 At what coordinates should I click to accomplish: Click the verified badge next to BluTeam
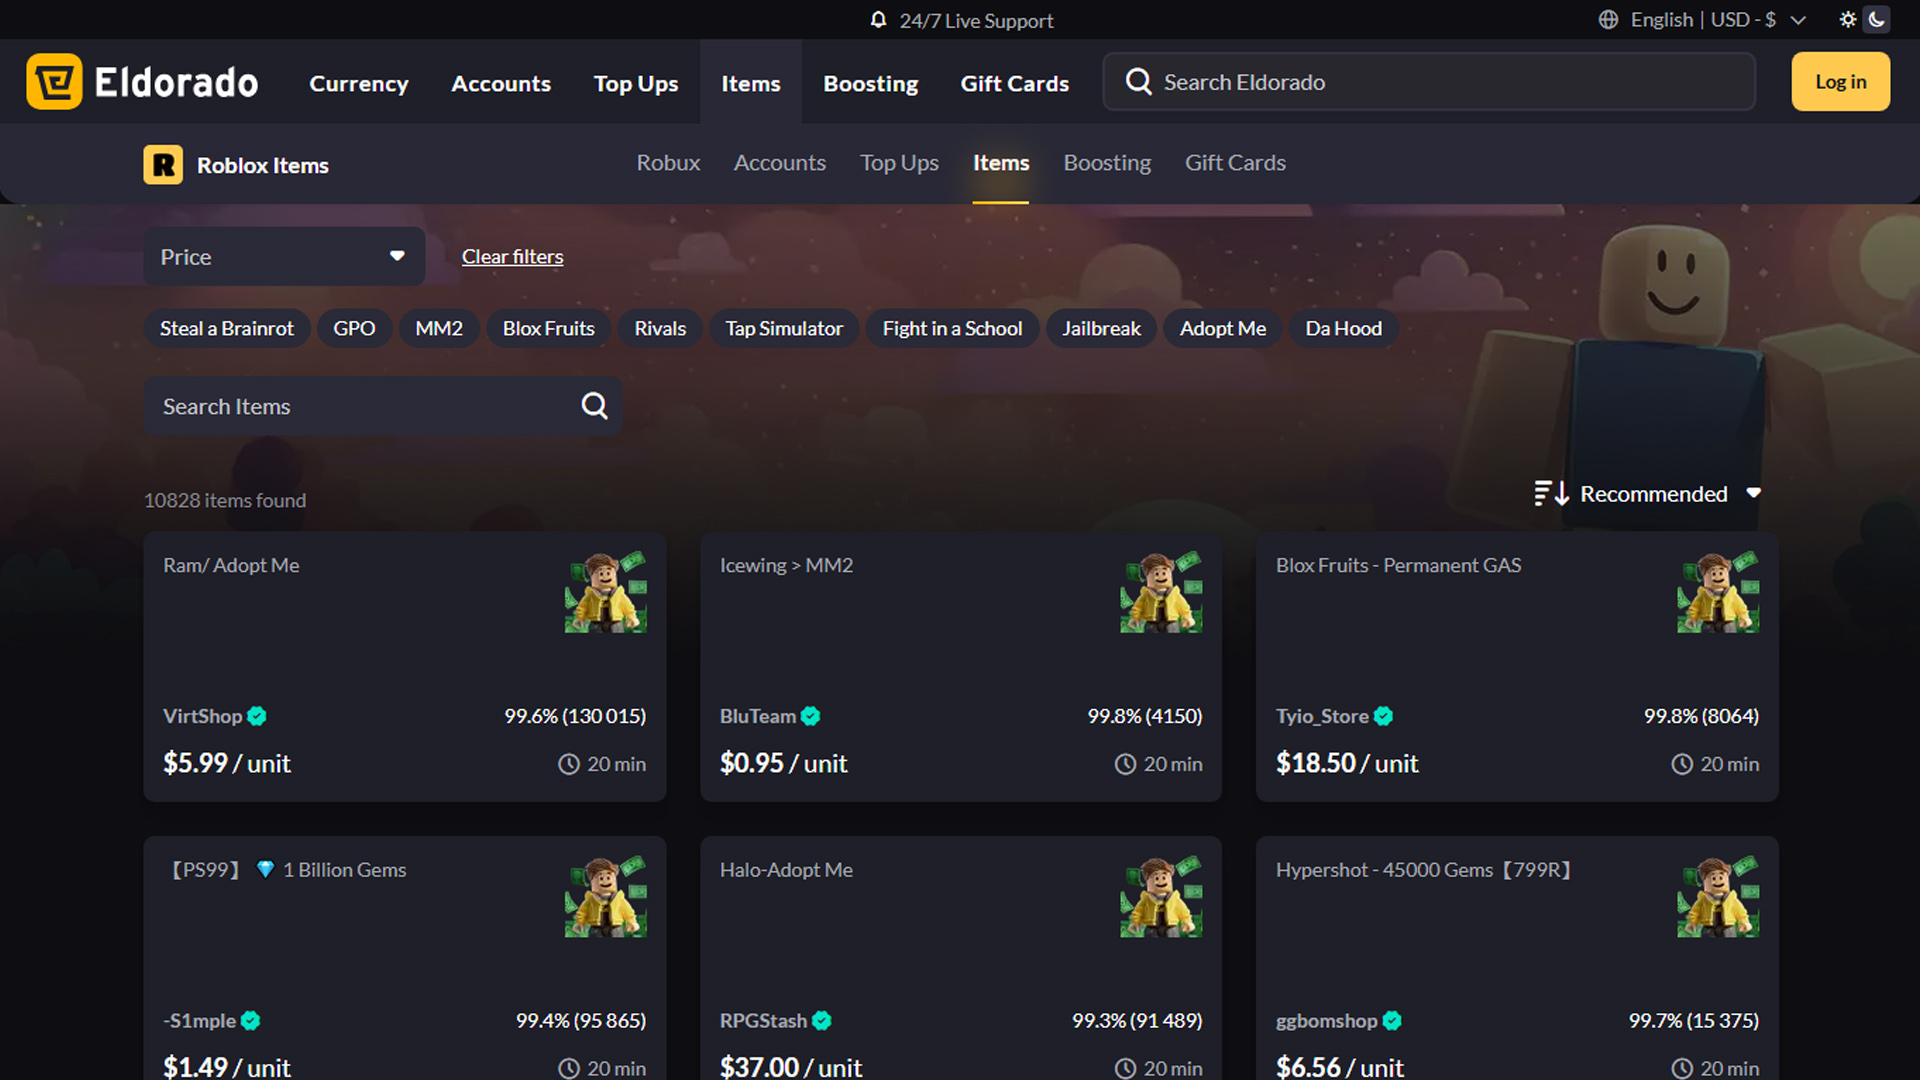pos(811,716)
